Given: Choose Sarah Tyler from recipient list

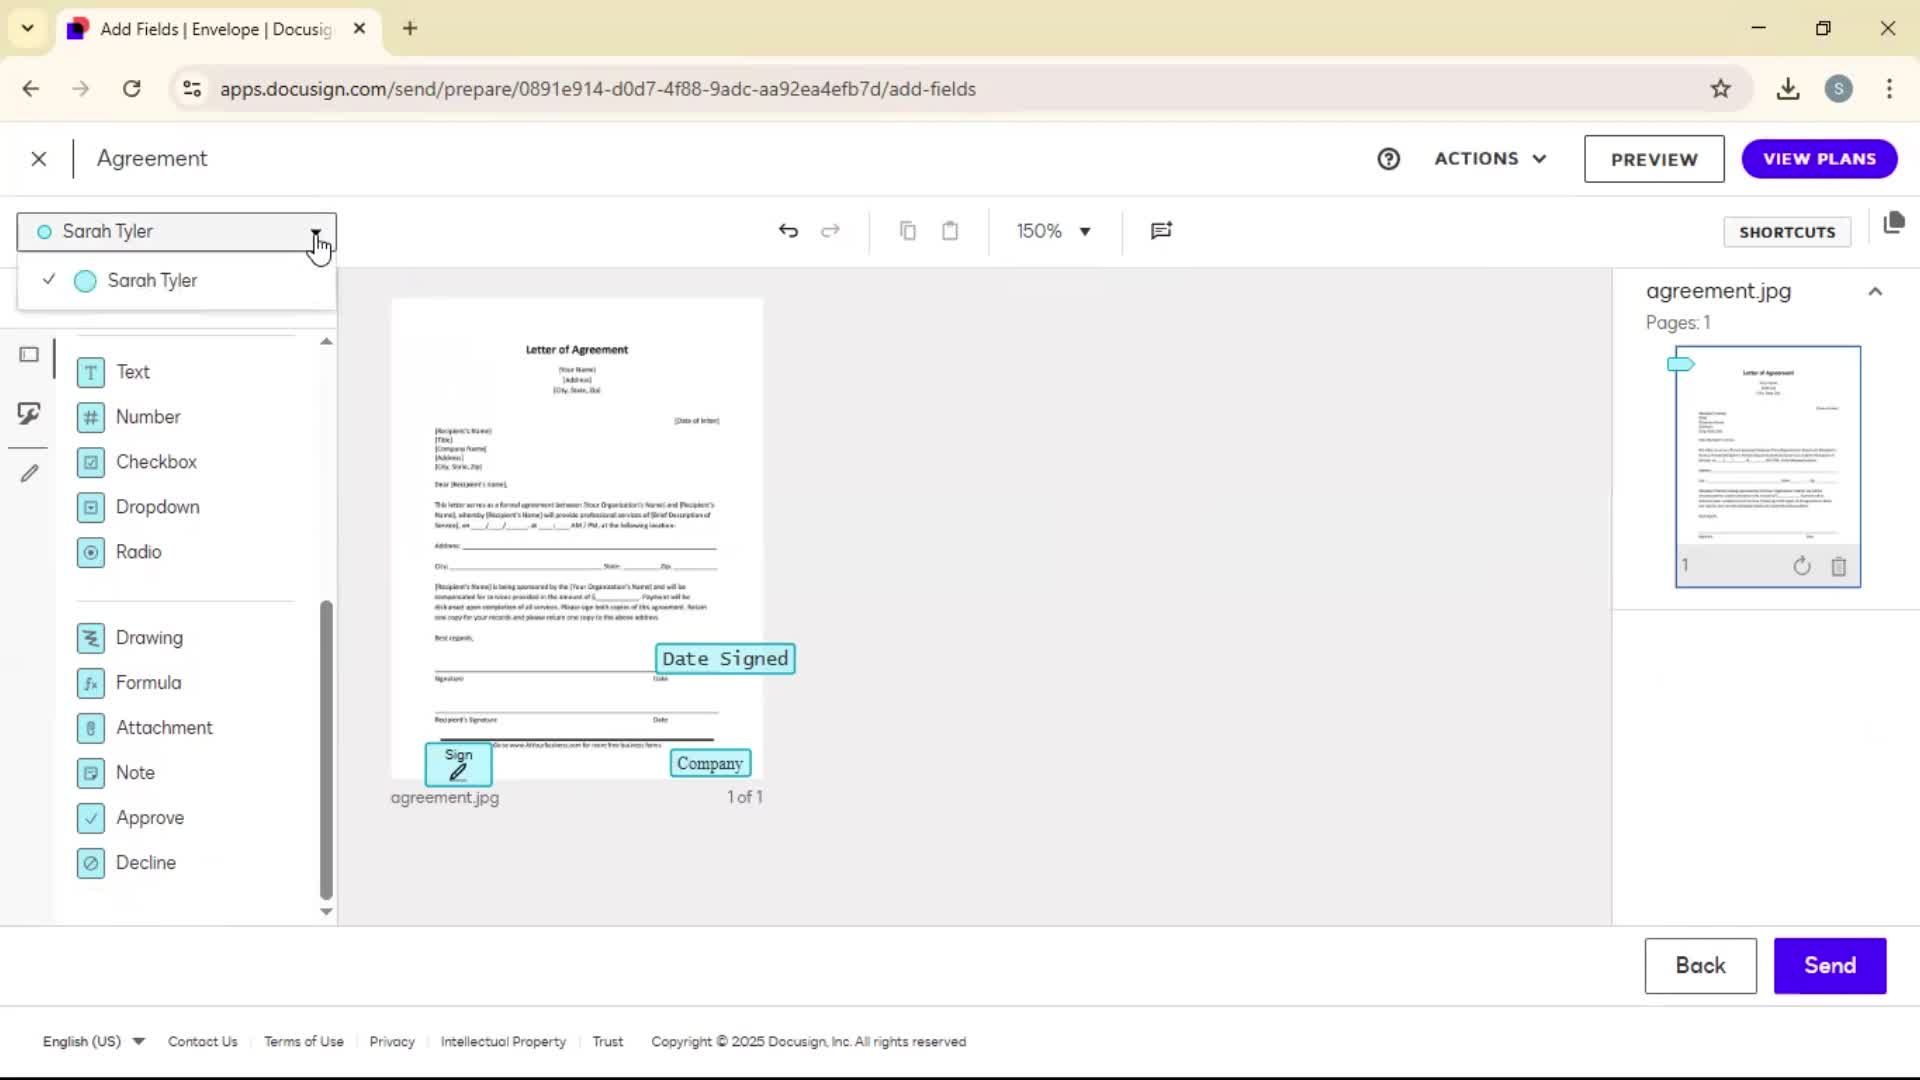Looking at the screenshot, I should click(x=177, y=281).
